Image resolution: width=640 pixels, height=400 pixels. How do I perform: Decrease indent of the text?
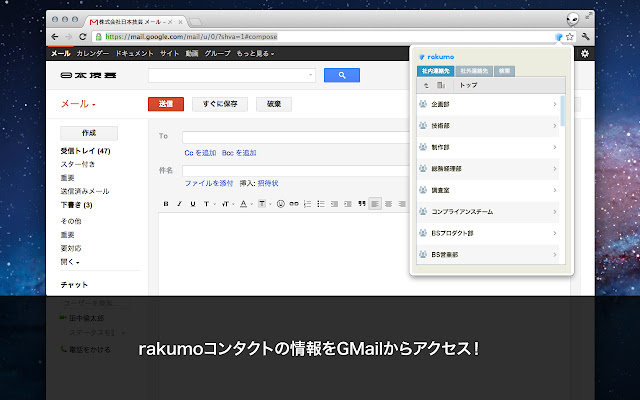click(334, 204)
